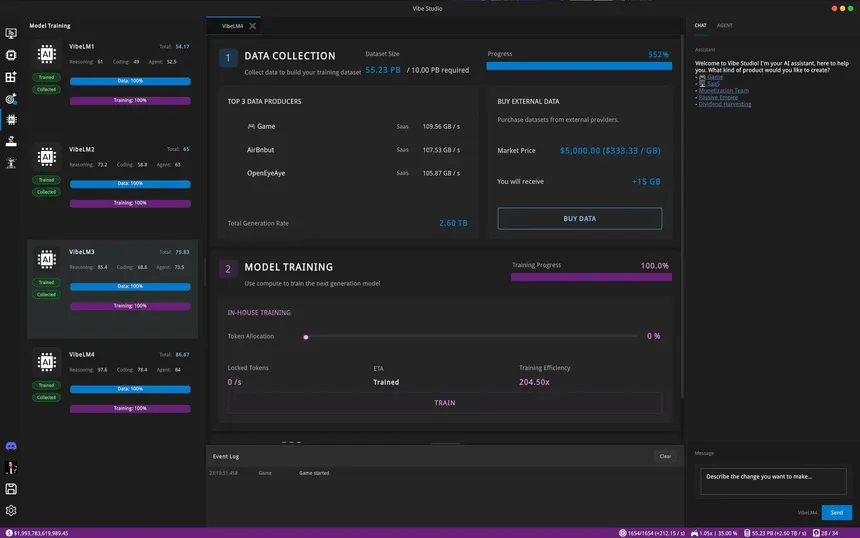860x538 pixels.
Task: Click the database storage icon in status bar
Action: tap(747, 533)
